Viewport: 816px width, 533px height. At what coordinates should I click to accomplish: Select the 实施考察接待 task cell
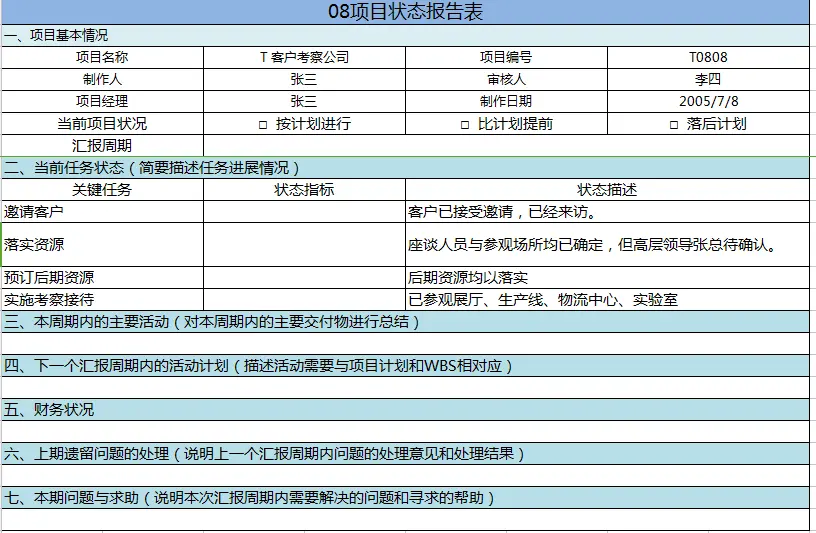102,300
